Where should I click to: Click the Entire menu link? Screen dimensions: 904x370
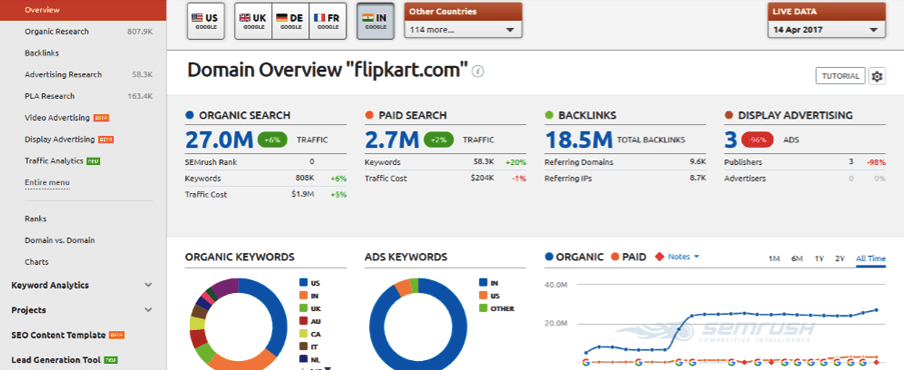pyautogui.click(x=47, y=183)
